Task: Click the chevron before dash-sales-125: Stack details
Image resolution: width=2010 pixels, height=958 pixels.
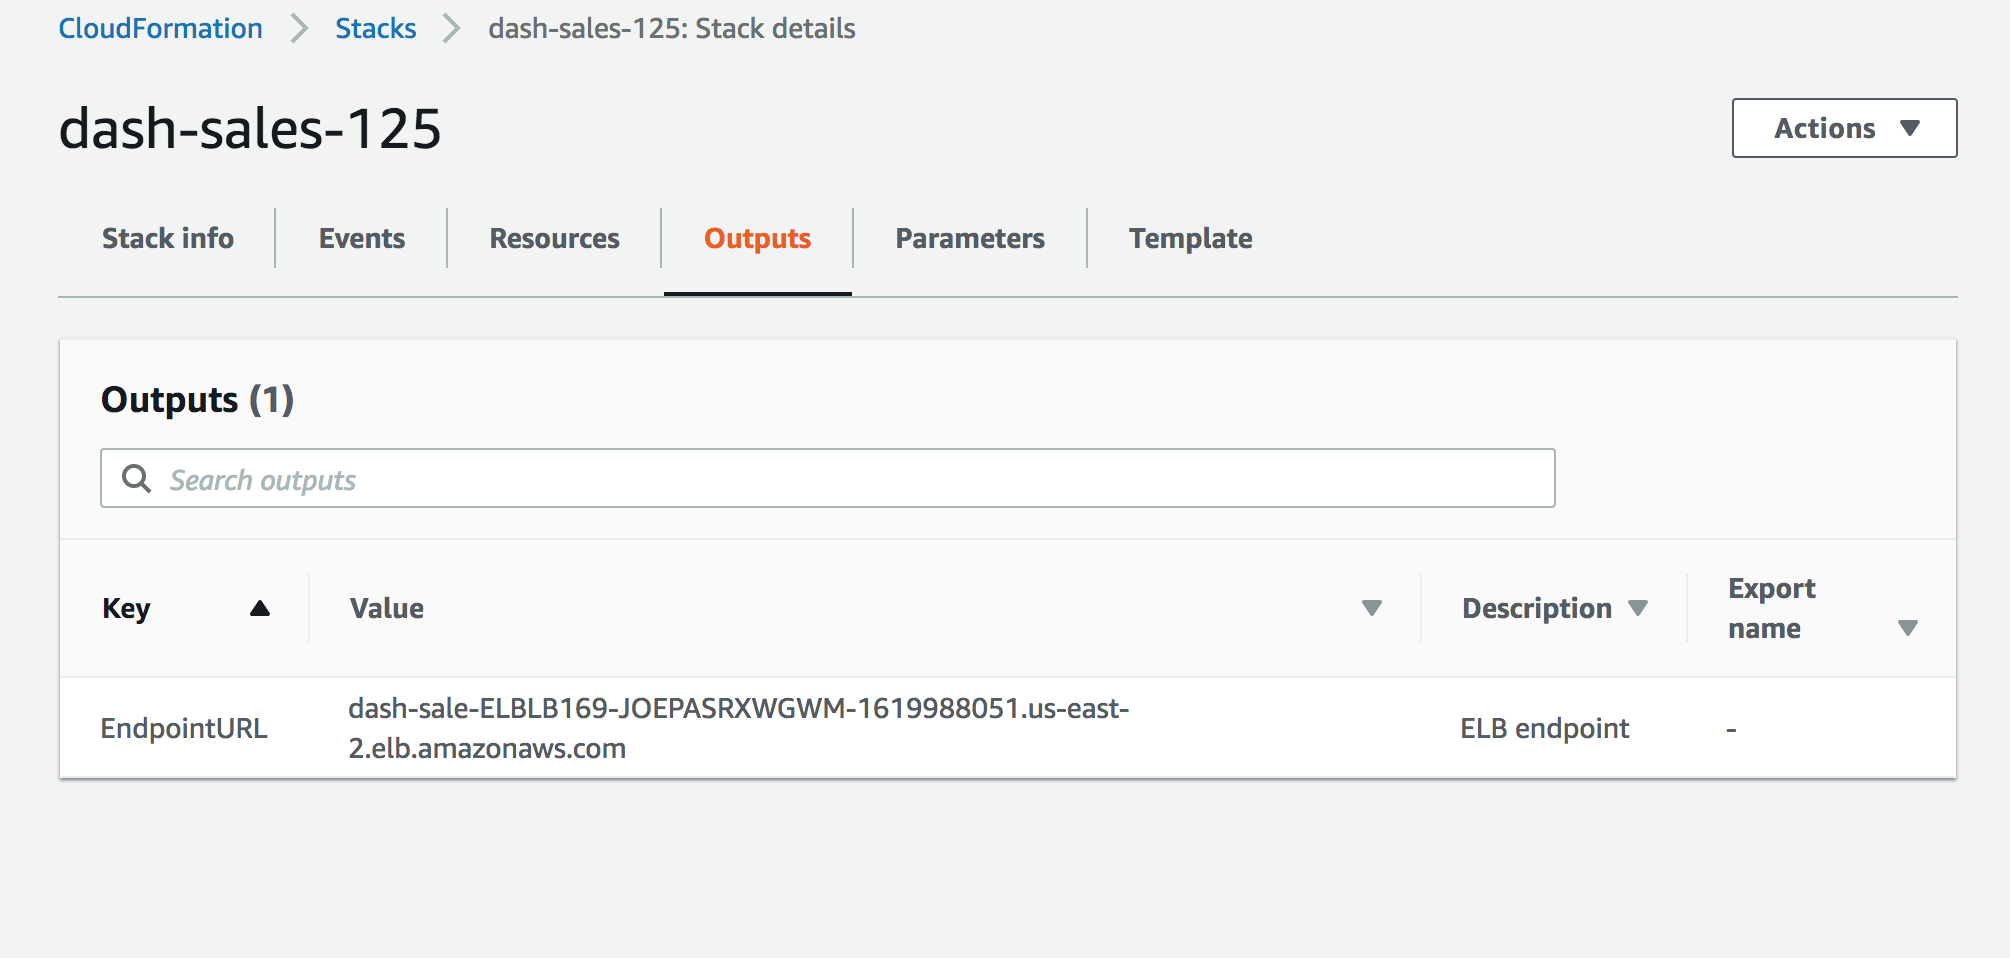Action: click(x=450, y=29)
